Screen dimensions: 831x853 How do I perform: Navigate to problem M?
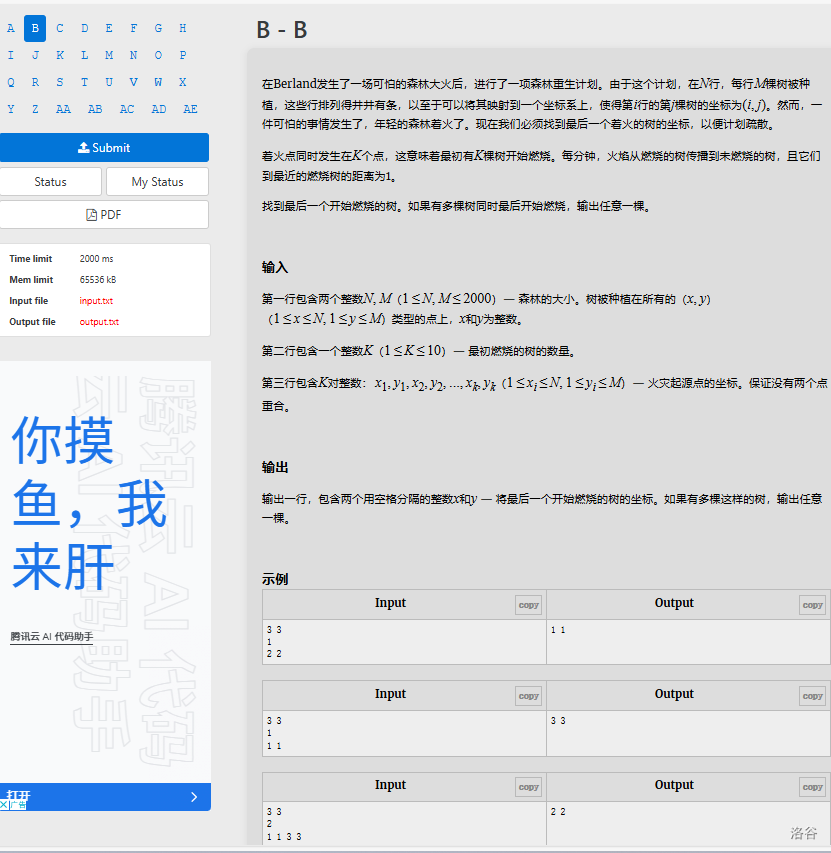click(x=109, y=55)
